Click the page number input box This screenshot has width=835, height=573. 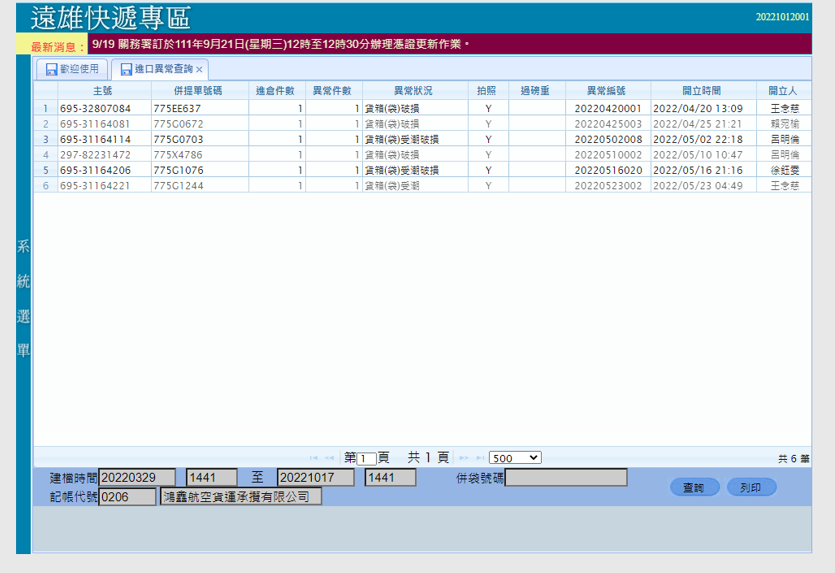(x=367, y=458)
